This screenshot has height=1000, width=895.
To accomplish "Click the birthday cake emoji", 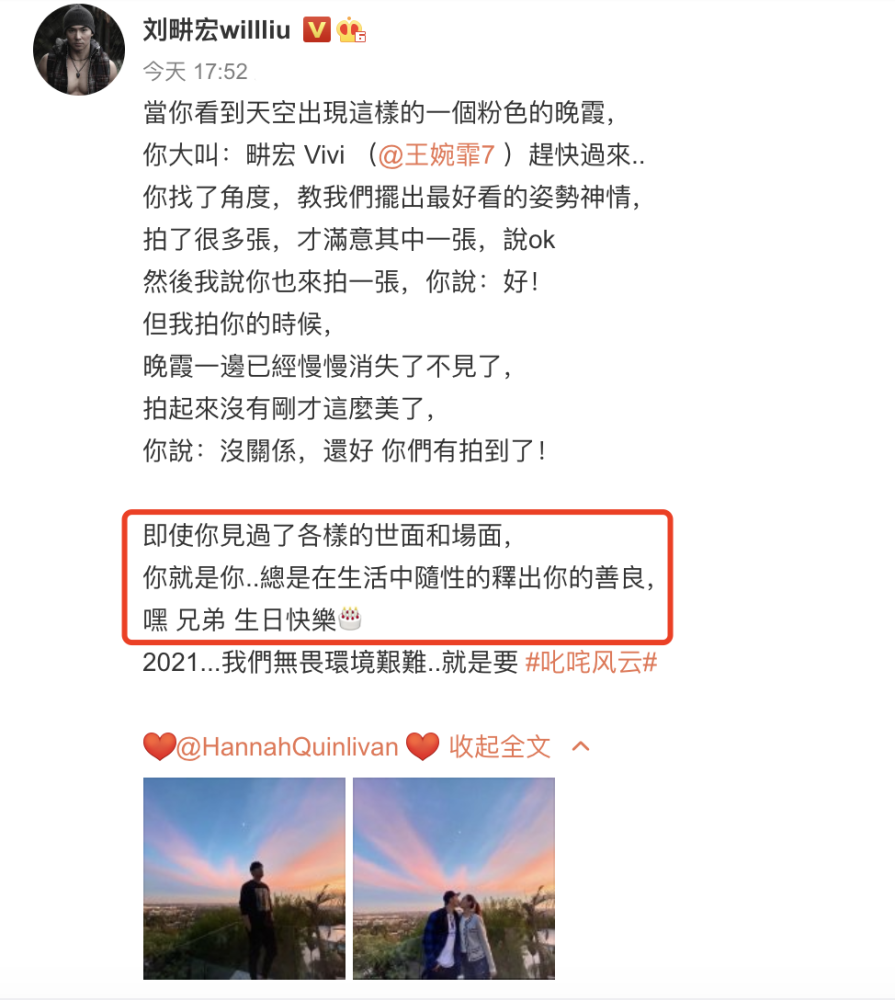I will (350, 619).
